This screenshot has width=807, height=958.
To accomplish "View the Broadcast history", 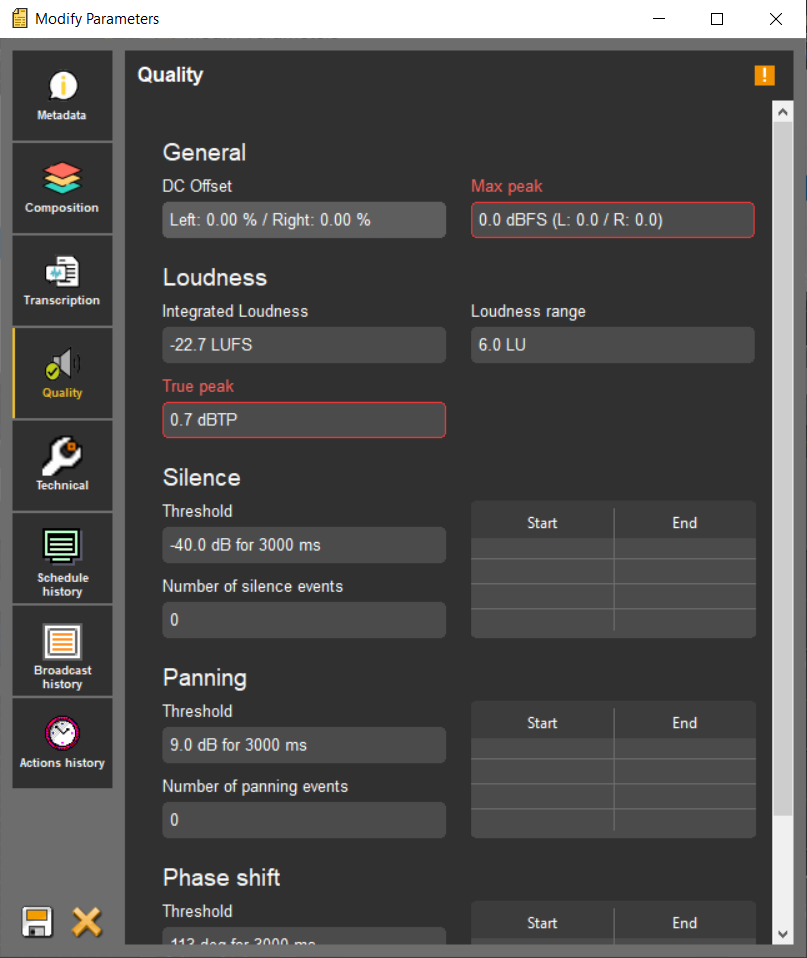I will coord(62,651).
